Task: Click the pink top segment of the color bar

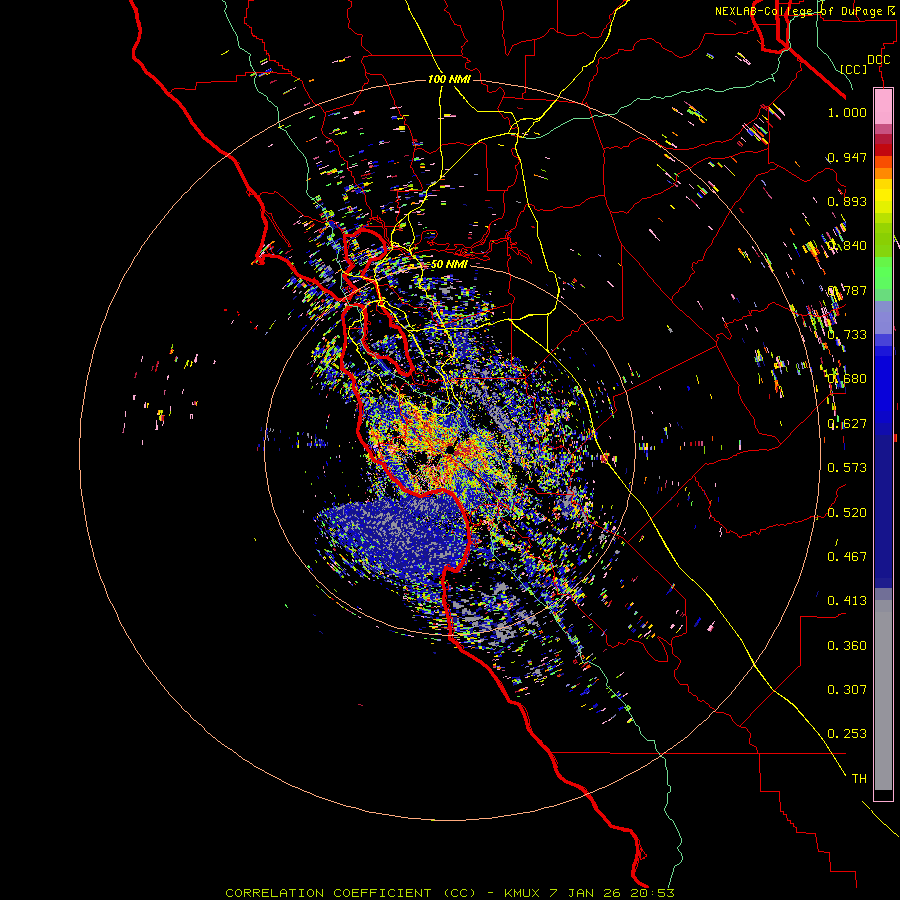Action: [x=883, y=107]
